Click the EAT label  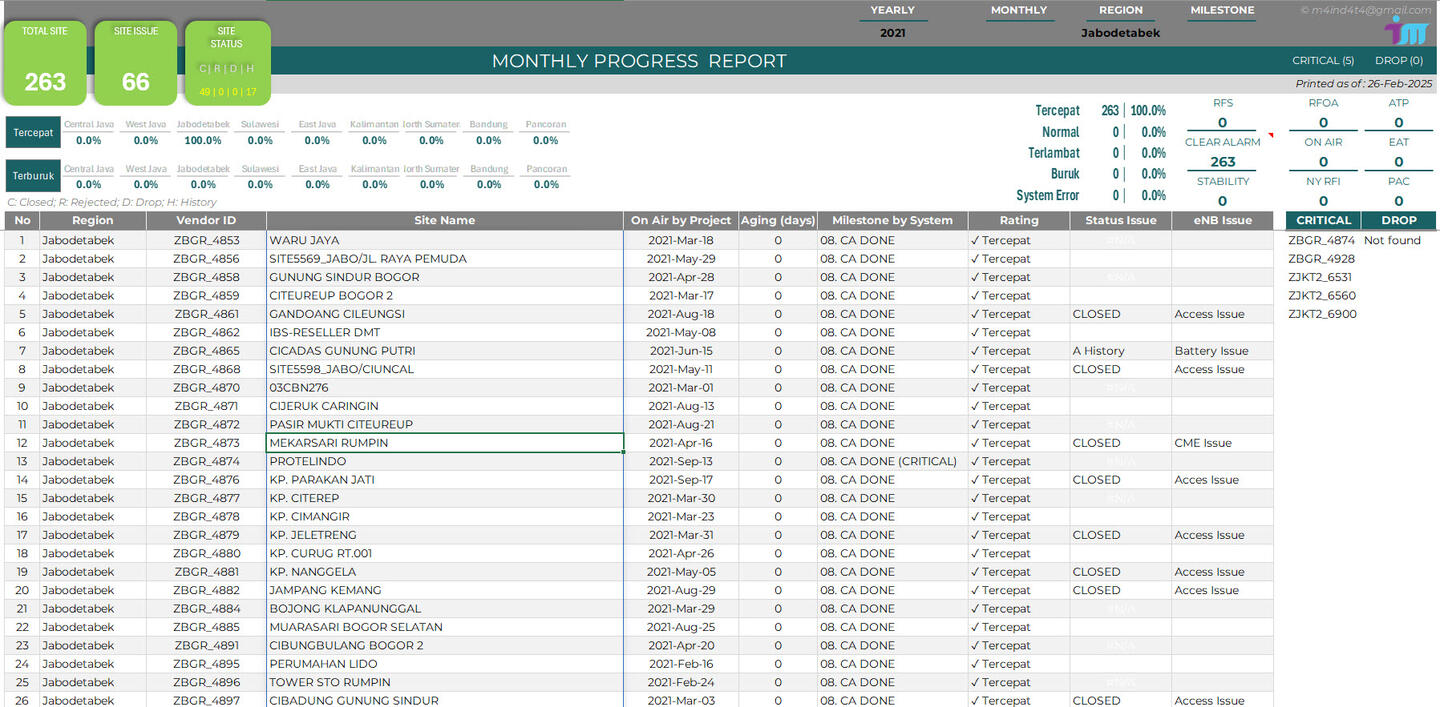click(x=1398, y=142)
